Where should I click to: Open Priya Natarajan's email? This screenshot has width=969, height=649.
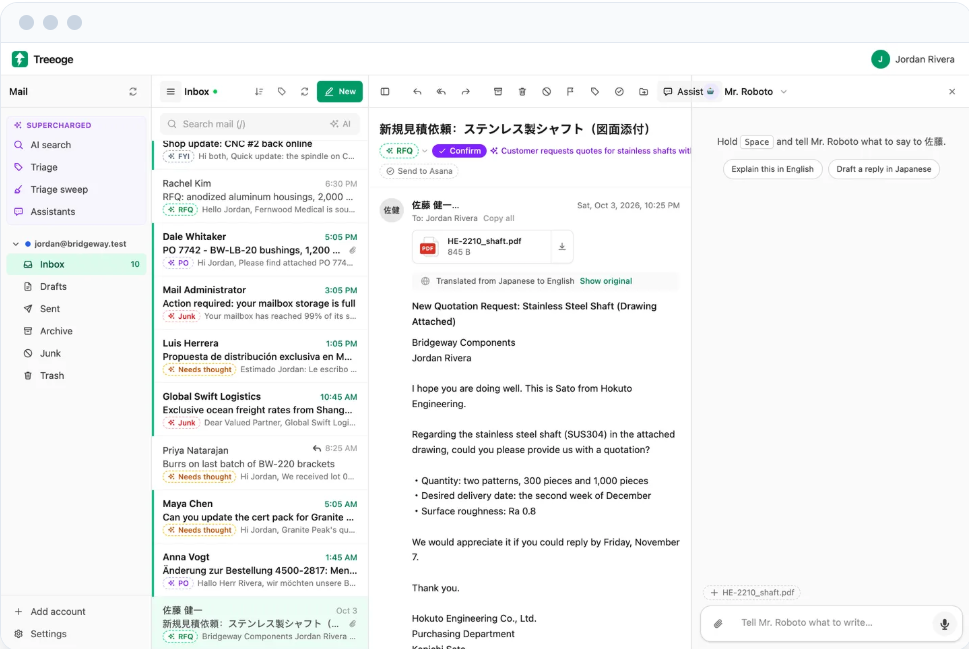coord(260,463)
